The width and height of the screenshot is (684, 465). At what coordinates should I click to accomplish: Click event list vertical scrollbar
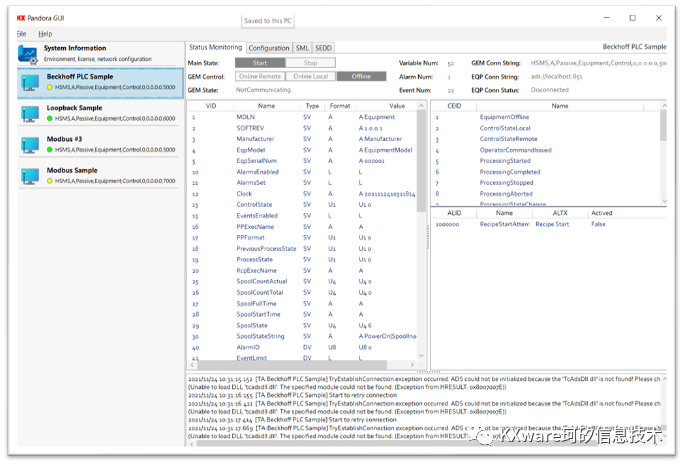click(x=663, y=126)
